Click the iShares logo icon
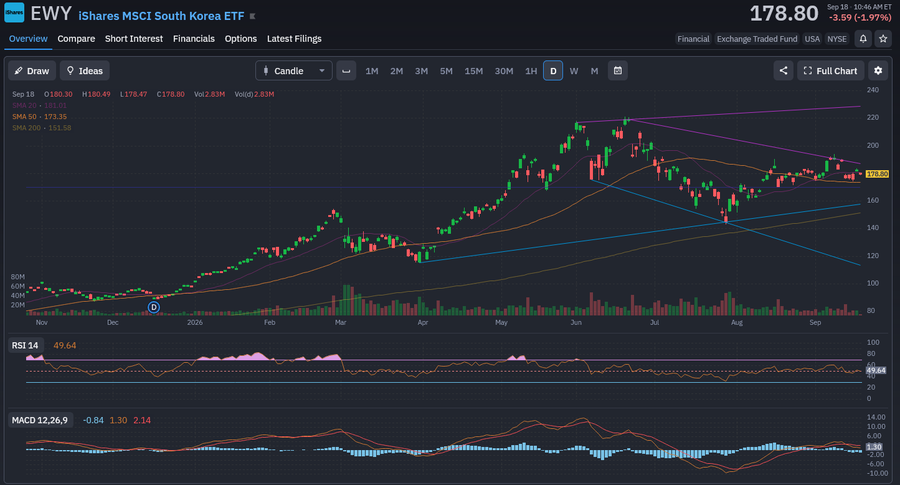 tap(14, 13)
